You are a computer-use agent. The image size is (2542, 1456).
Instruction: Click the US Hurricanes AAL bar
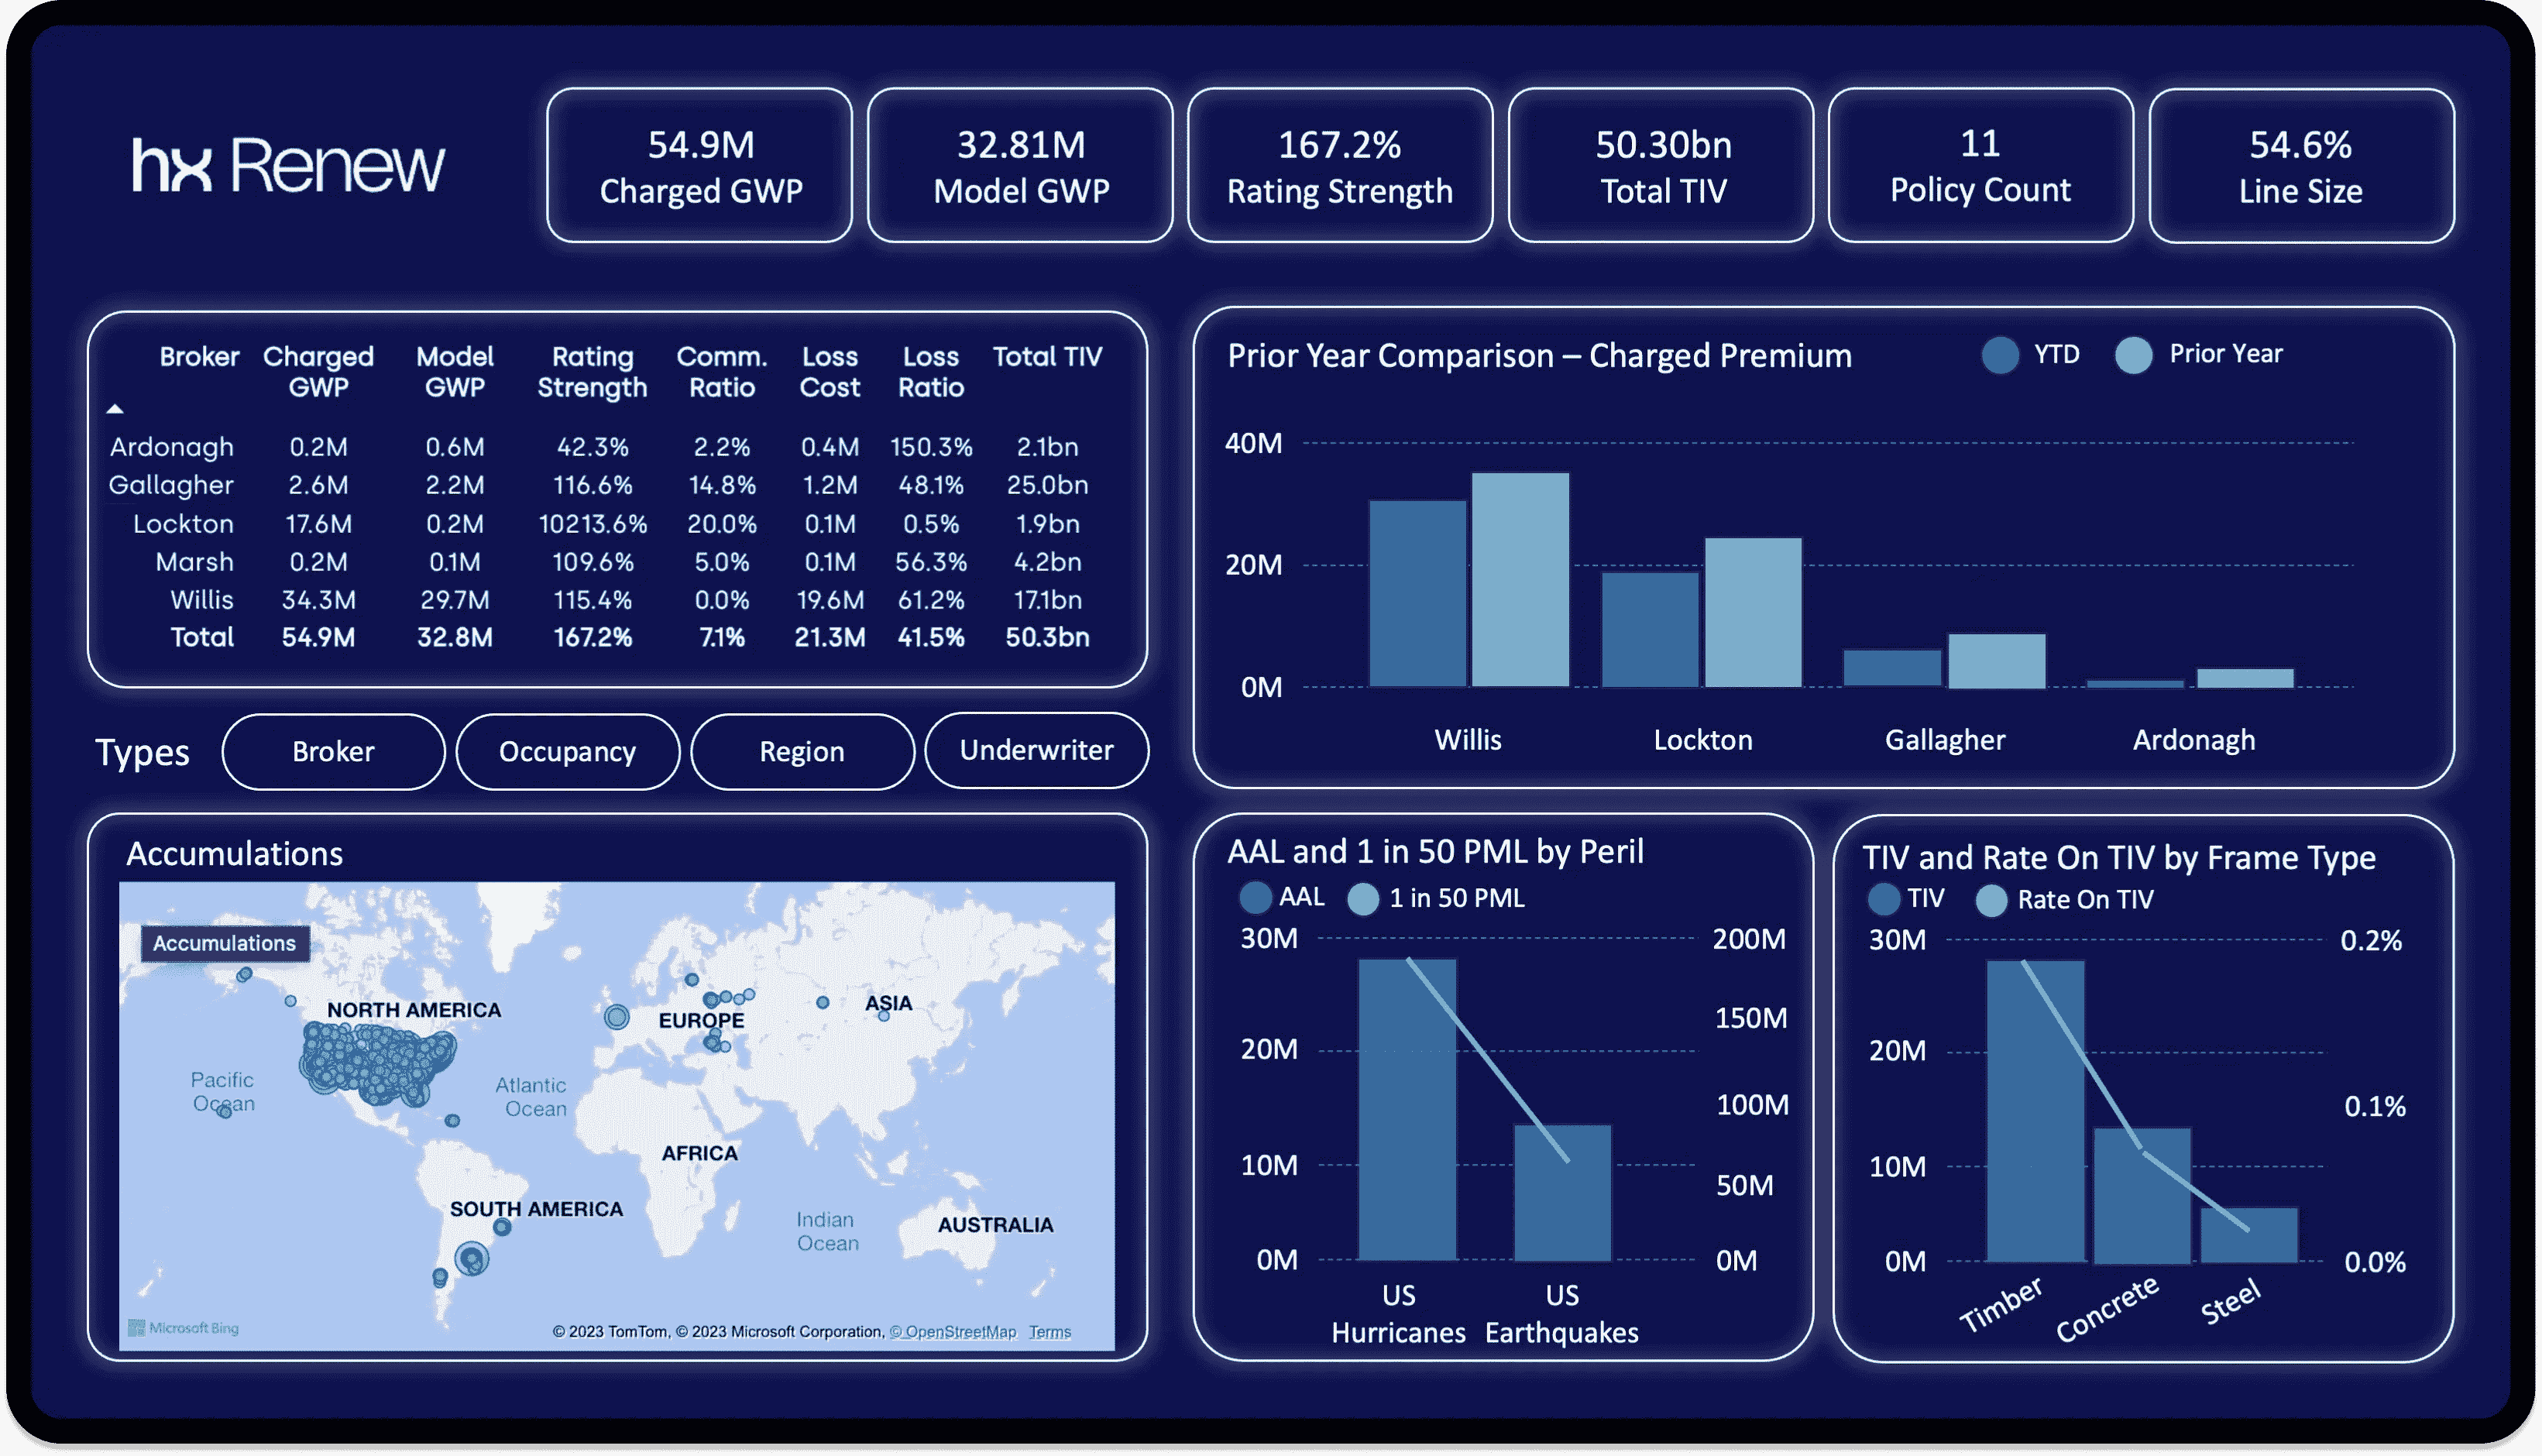pos(1407,1109)
